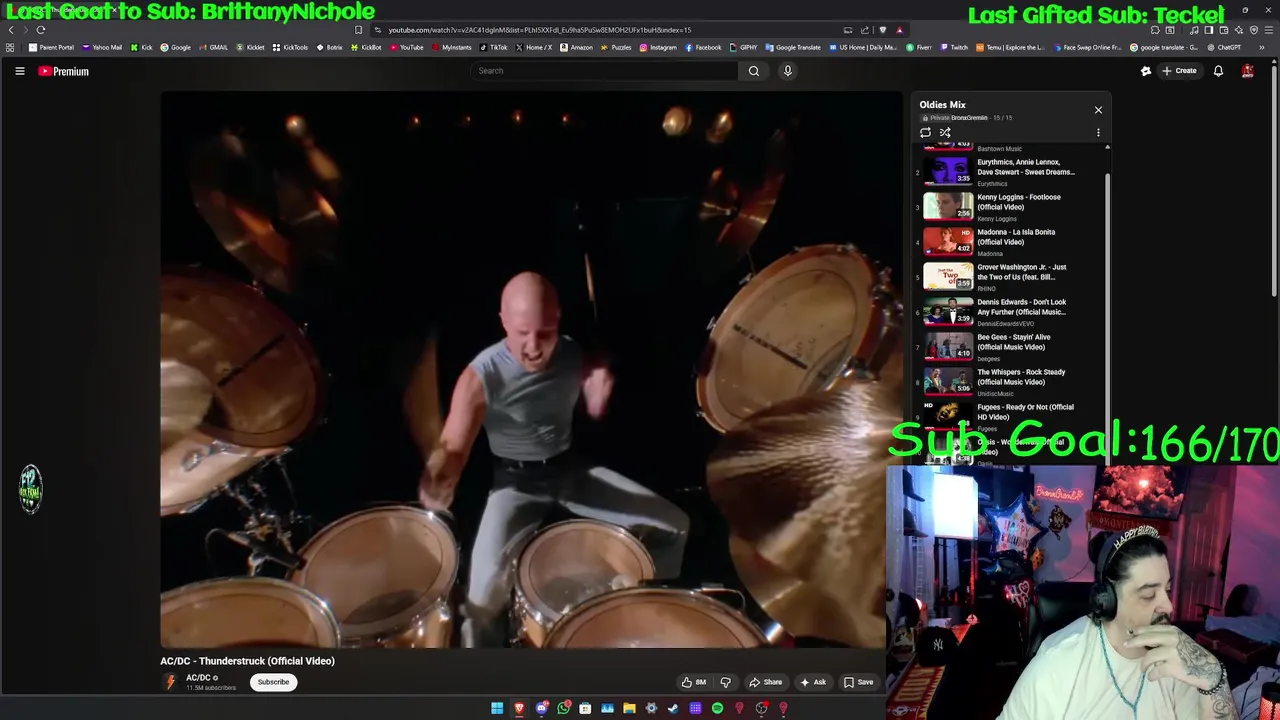Open AC/DC channel name link
The image size is (1280, 720).
click(x=198, y=678)
